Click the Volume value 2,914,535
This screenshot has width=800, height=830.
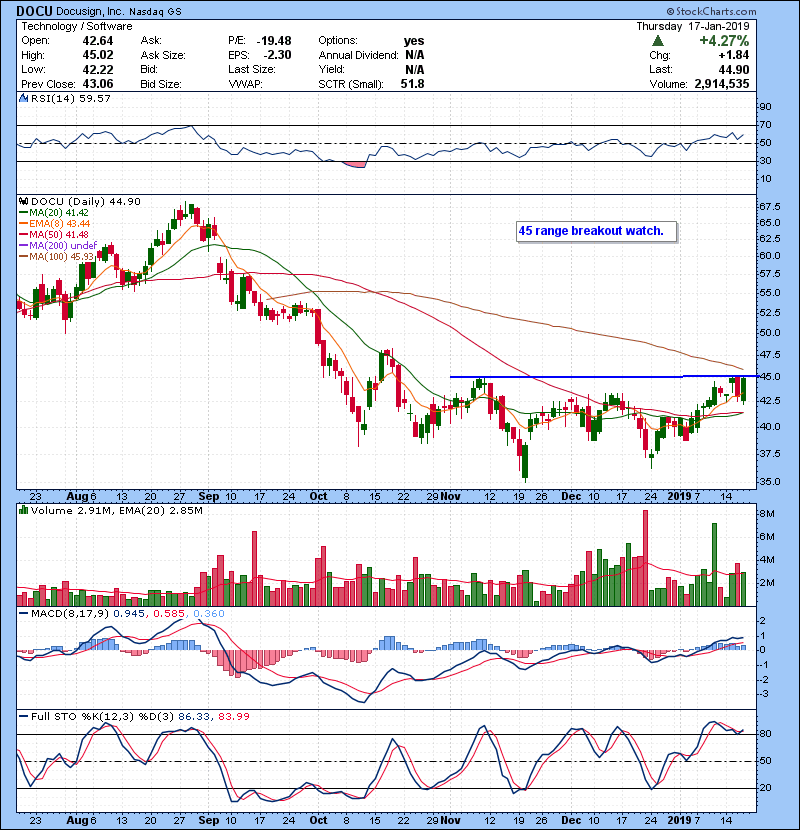pyautogui.click(x=722, y=84)
